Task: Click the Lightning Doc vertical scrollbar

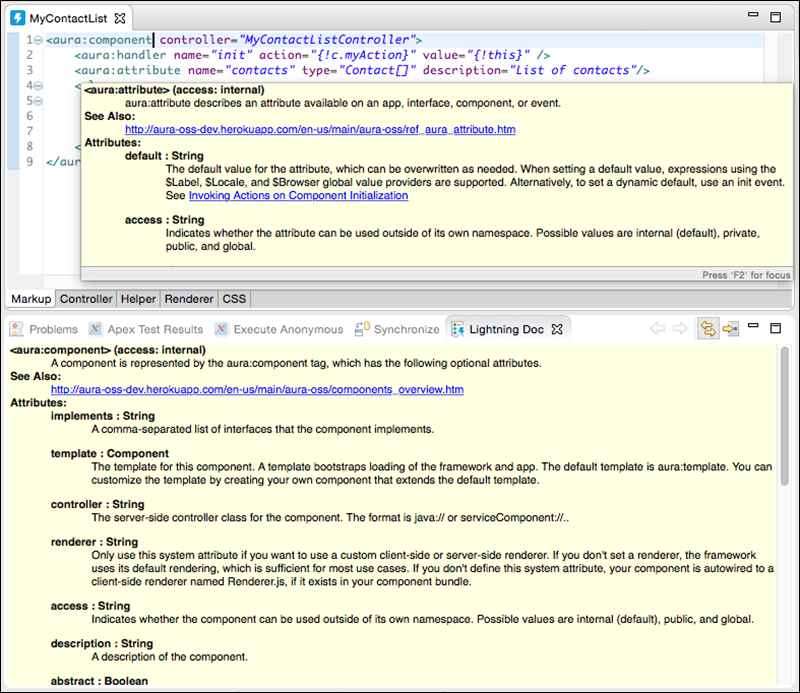Action: (785, 415)
